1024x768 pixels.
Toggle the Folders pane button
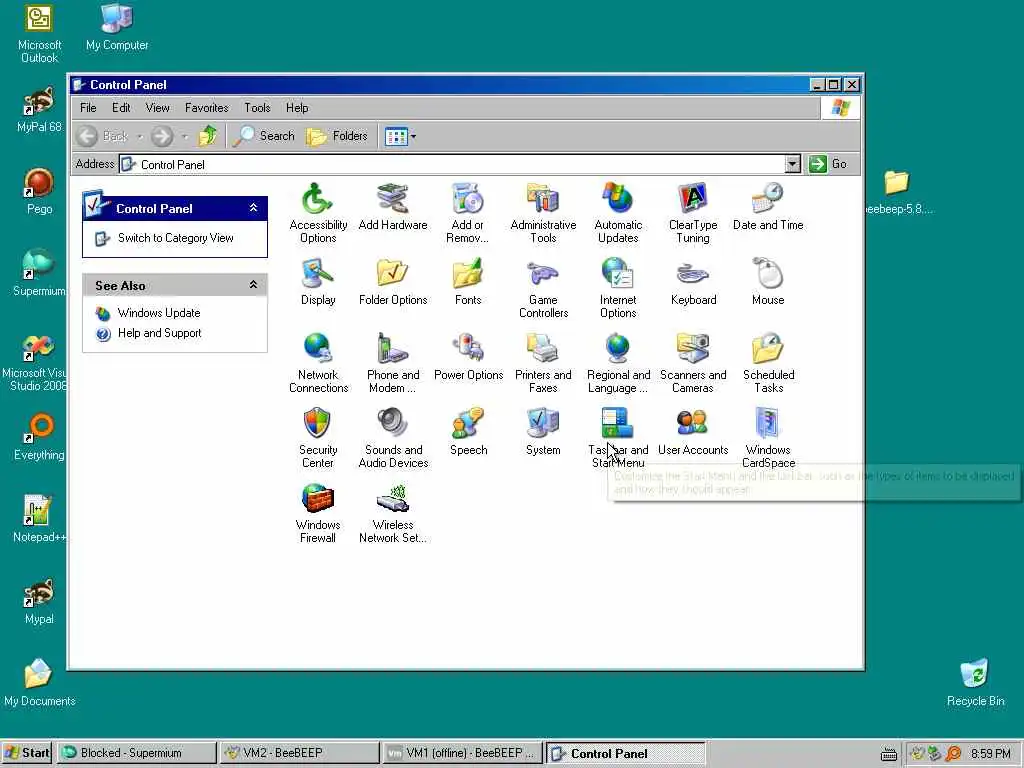coord(338,136)
